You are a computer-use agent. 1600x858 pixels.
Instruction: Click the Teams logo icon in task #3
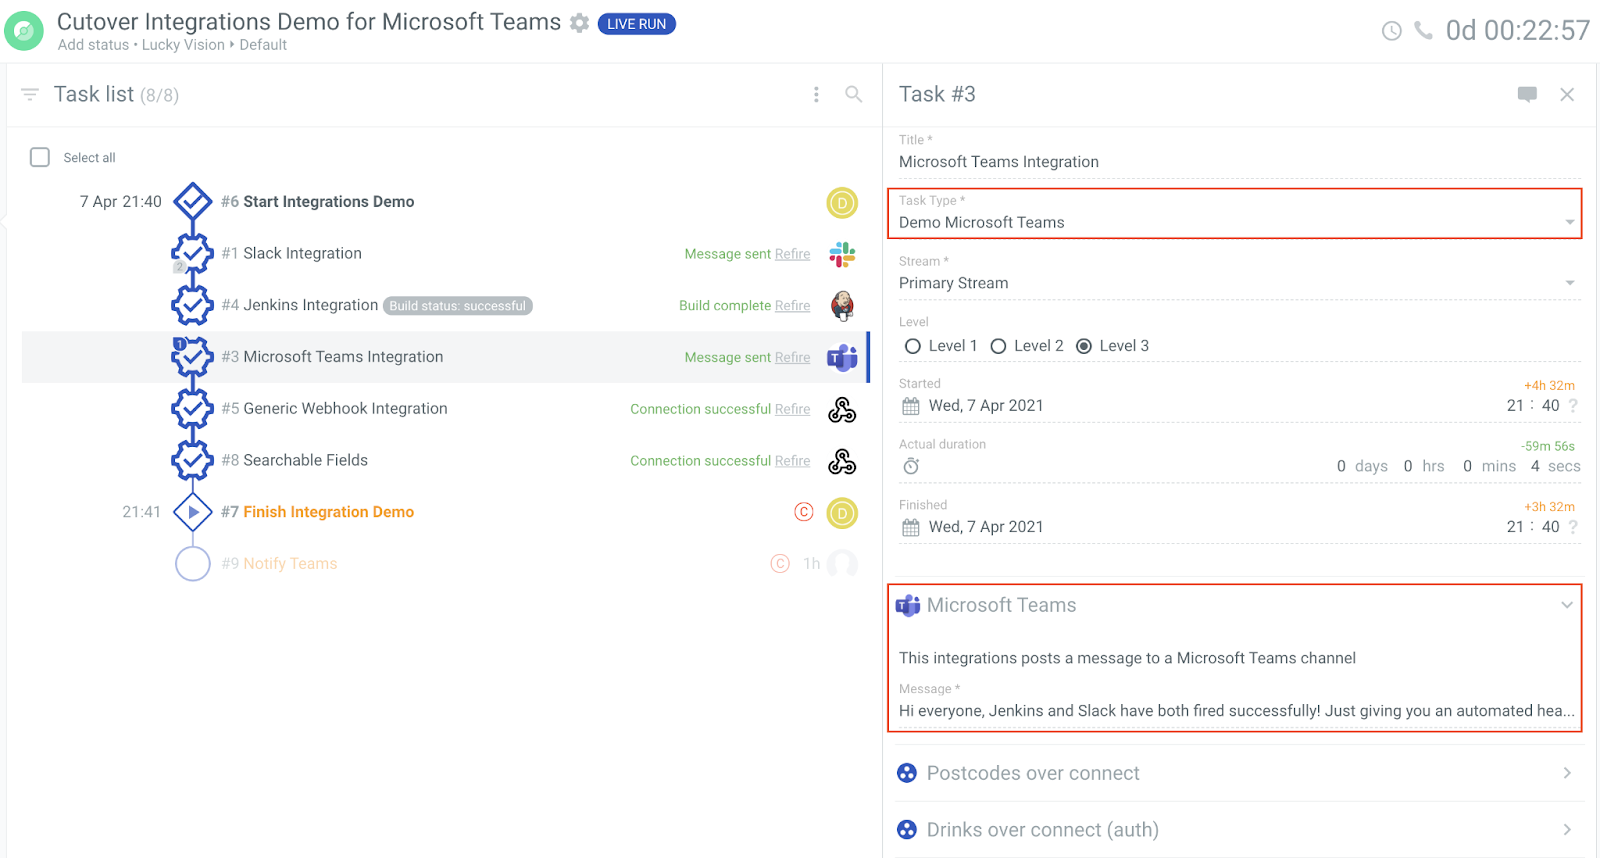click(x=842, y=357)
